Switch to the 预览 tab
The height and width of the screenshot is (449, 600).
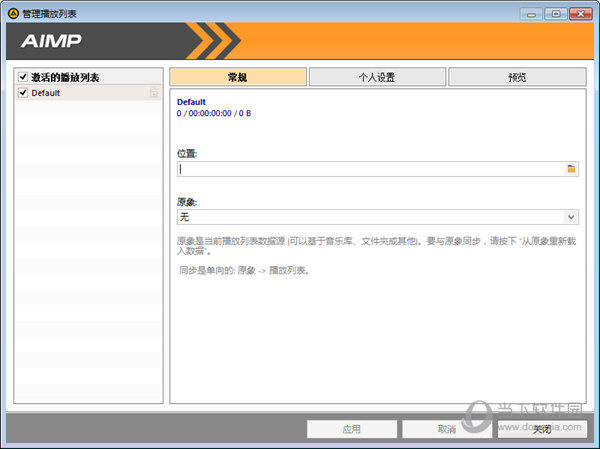[x=517, y=77]
